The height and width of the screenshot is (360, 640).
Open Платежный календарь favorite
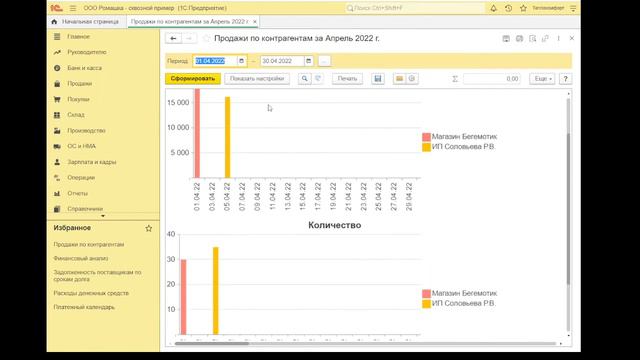pyautogui.click(x=84, y=307)
